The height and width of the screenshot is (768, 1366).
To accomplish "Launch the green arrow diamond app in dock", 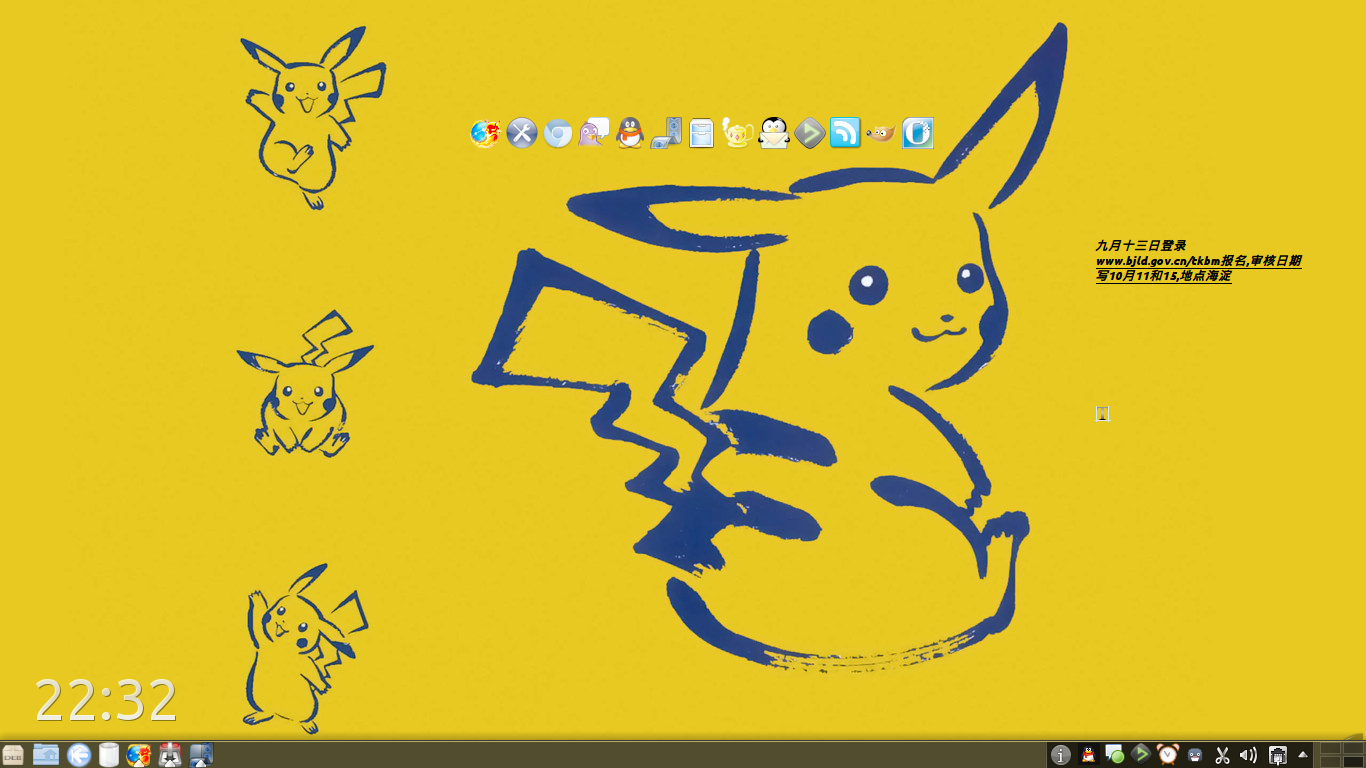I will pyautogui.click(x=810, y=133).
